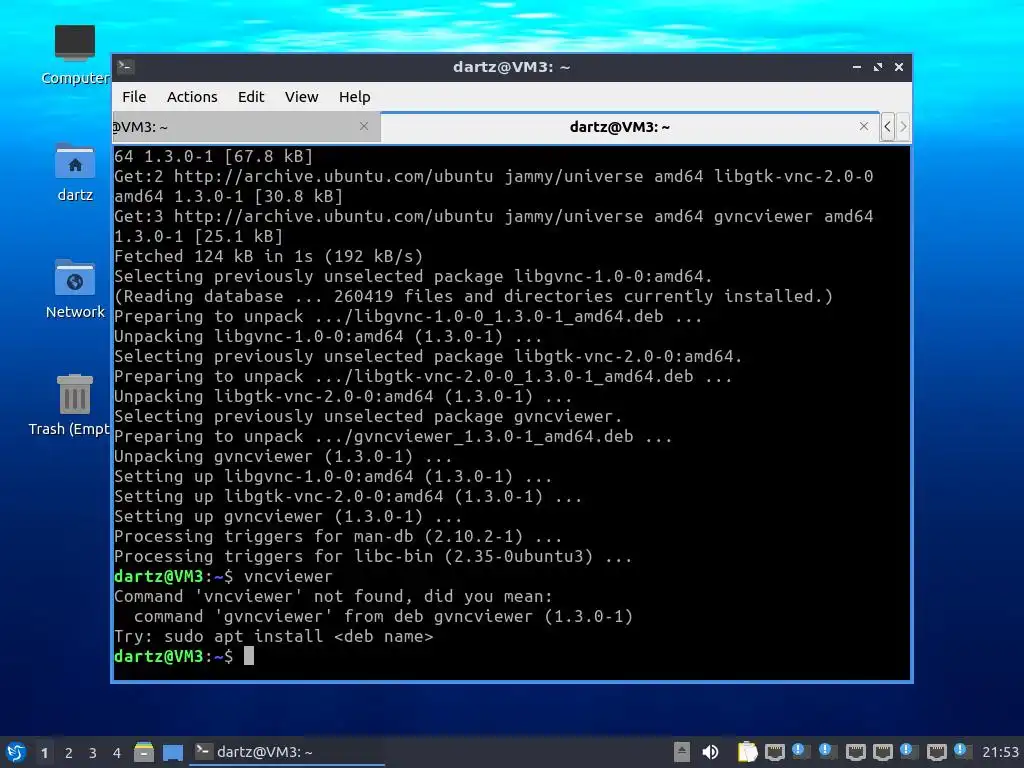Image resolution: width=1024 pixels, height=768 pixels.
Task: Maximize the terminal window
Action: point(877,67)
